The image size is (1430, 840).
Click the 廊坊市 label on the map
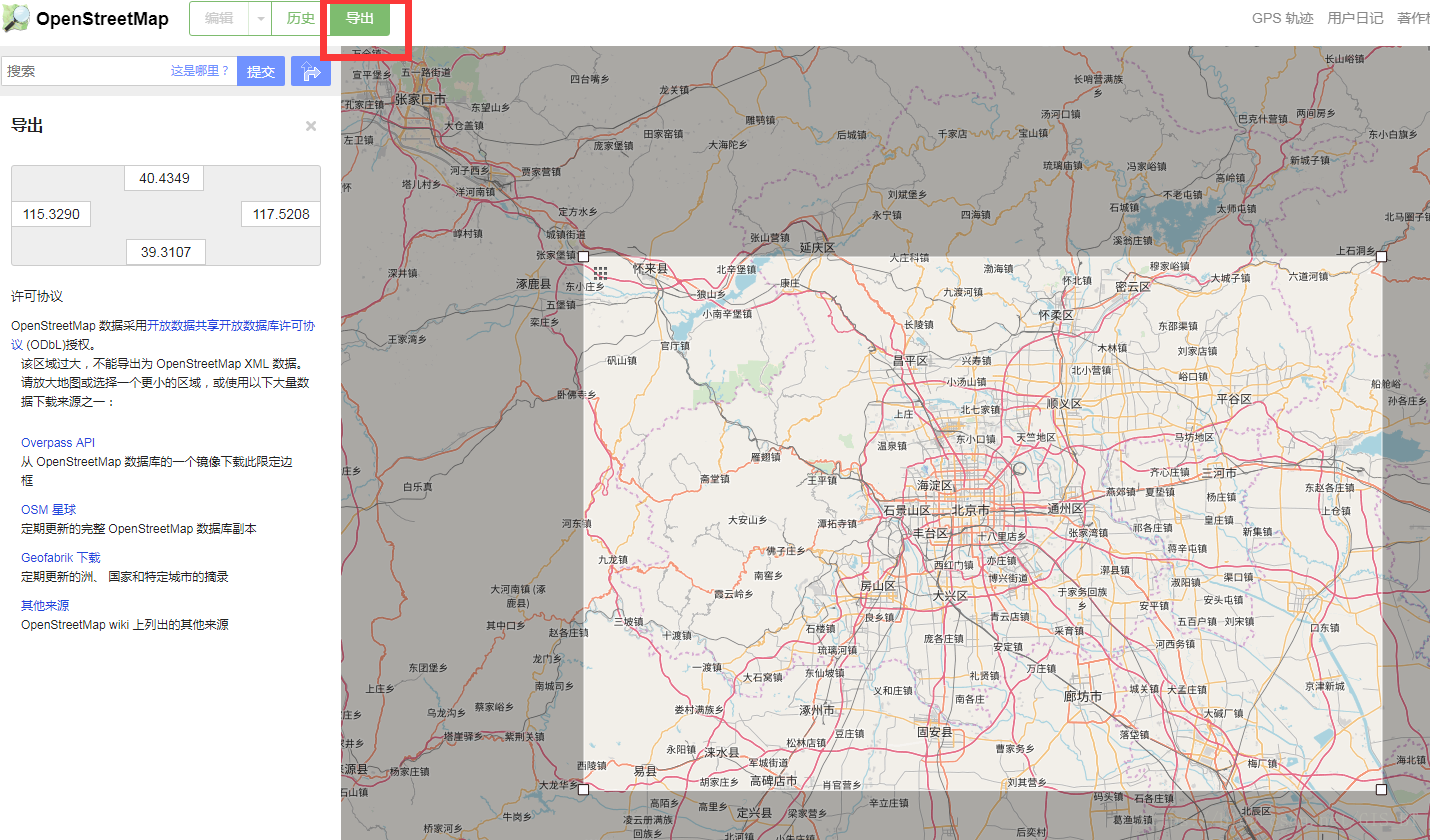(x=1083, y=696)
